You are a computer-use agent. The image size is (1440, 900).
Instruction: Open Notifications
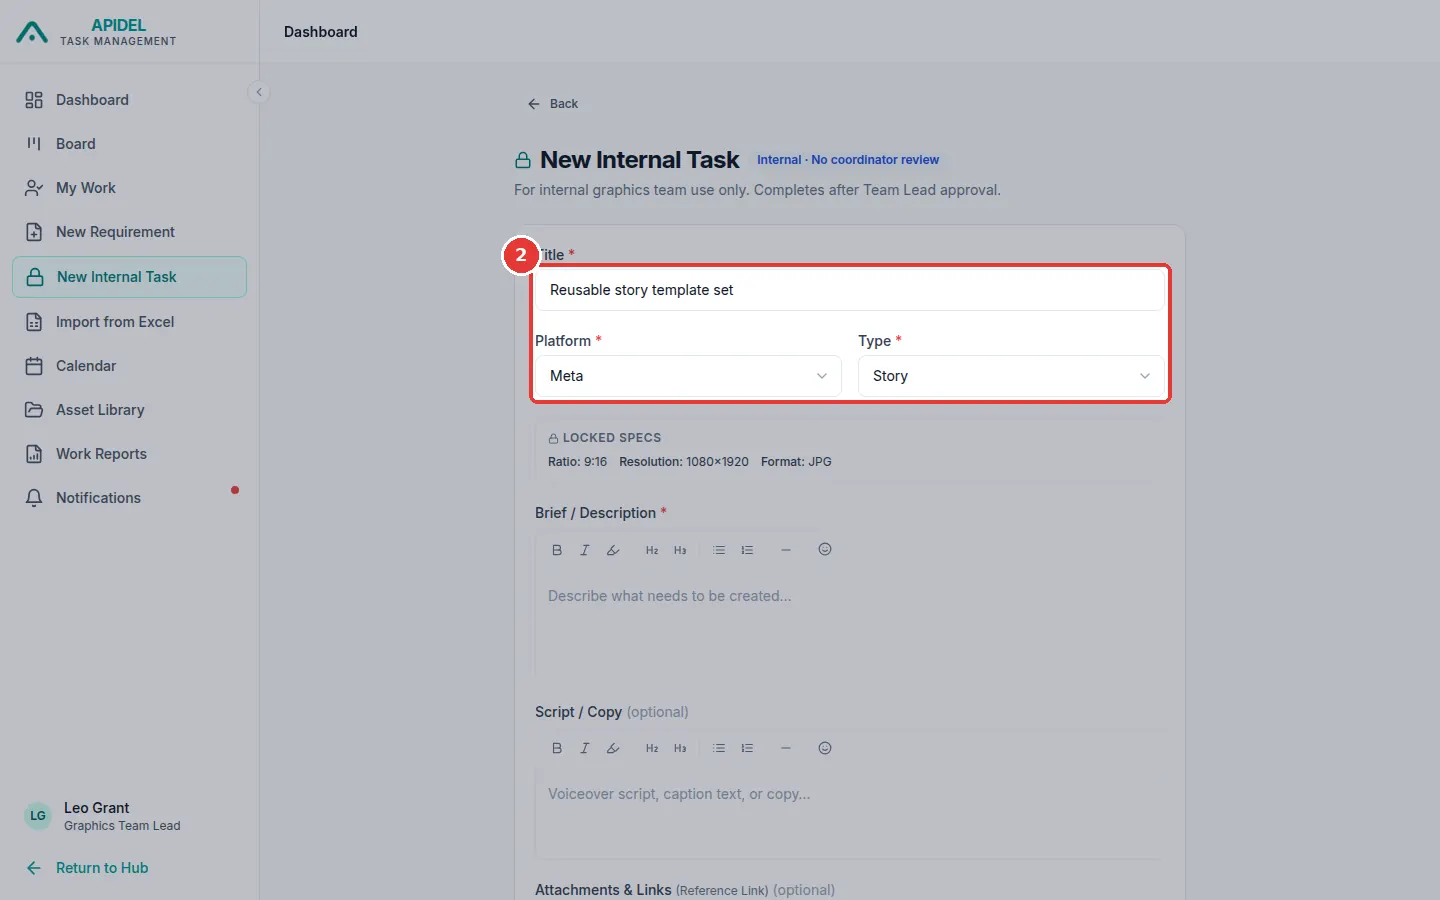pos(129,498)
